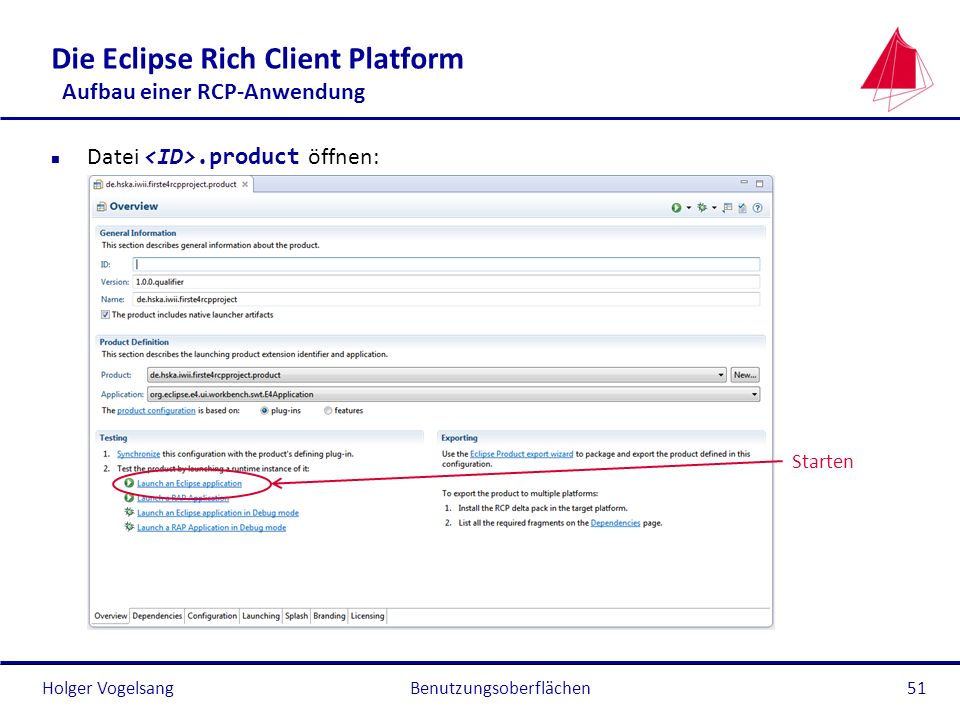960x720 pixels.
Task: Open Help via the question mark icon
Action: (757, 208)
